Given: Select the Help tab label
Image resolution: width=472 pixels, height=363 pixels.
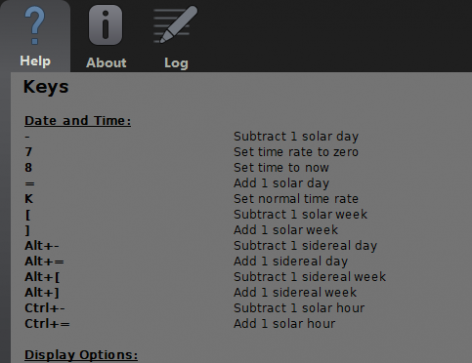Looking at the screenshot, I should [35, 61].
